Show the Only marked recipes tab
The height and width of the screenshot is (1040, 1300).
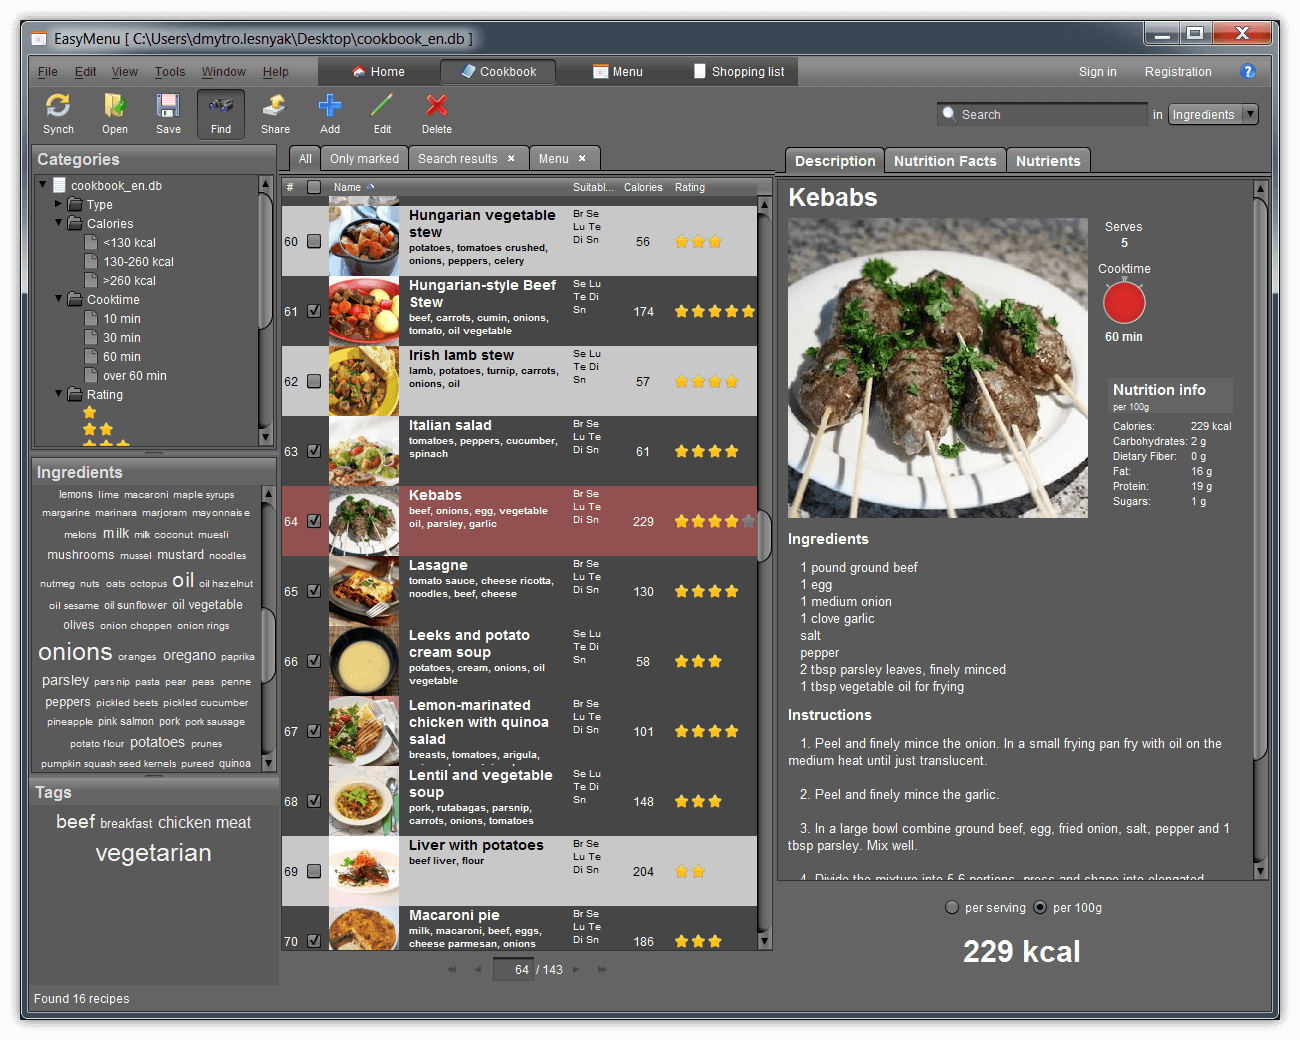364,158
